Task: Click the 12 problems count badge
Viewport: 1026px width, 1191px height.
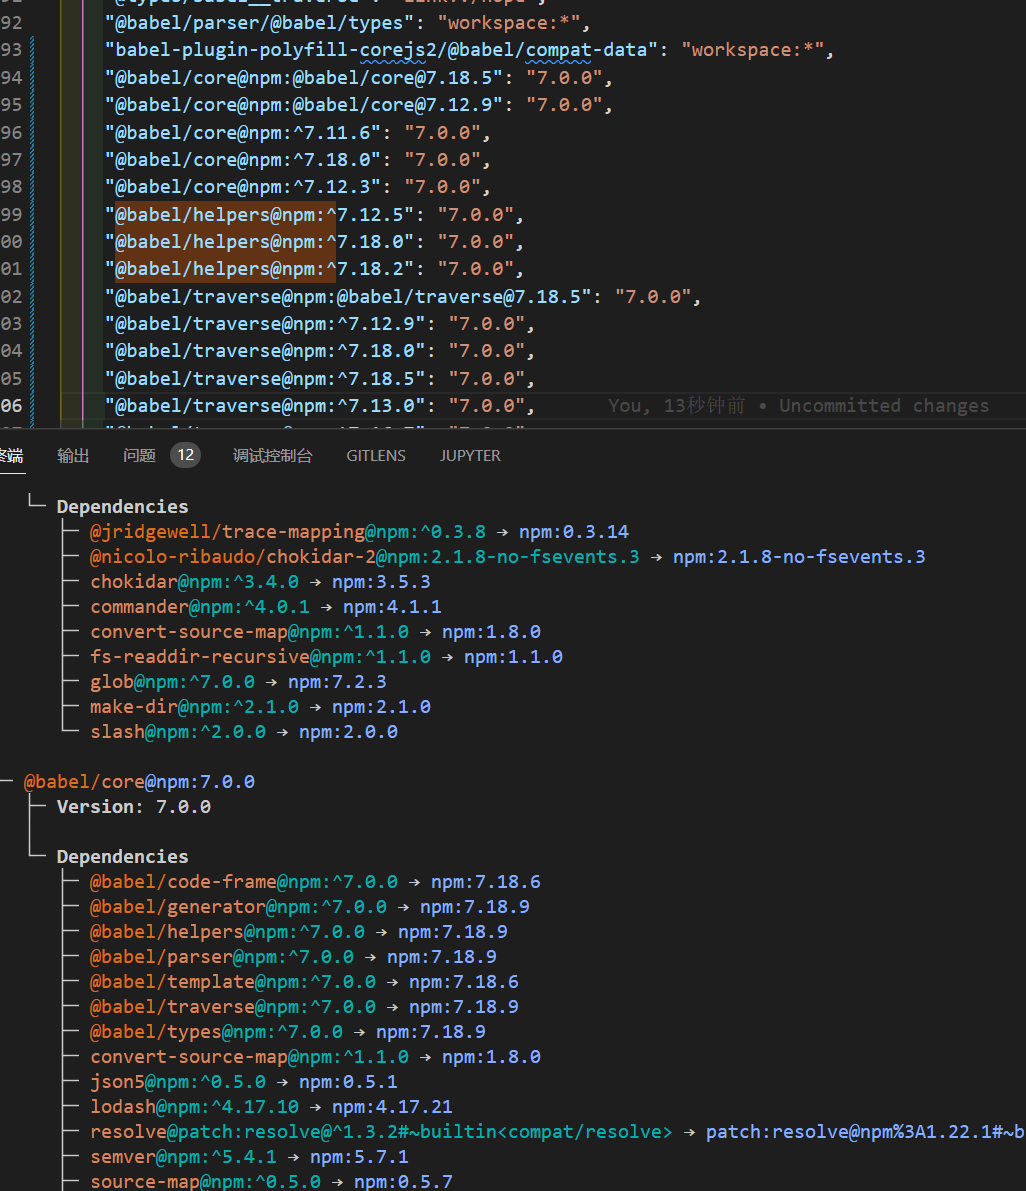Action: (x=185, y=455)
